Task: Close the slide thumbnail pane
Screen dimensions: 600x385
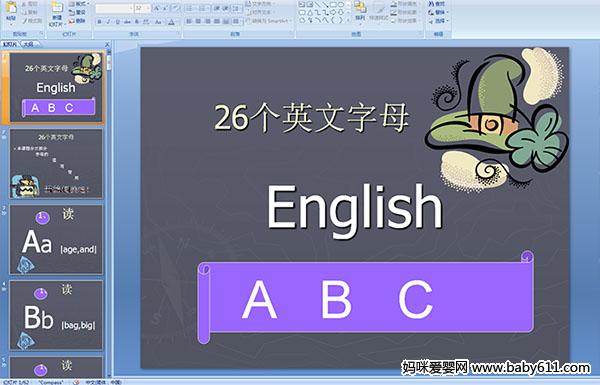Action: [107, 44]
